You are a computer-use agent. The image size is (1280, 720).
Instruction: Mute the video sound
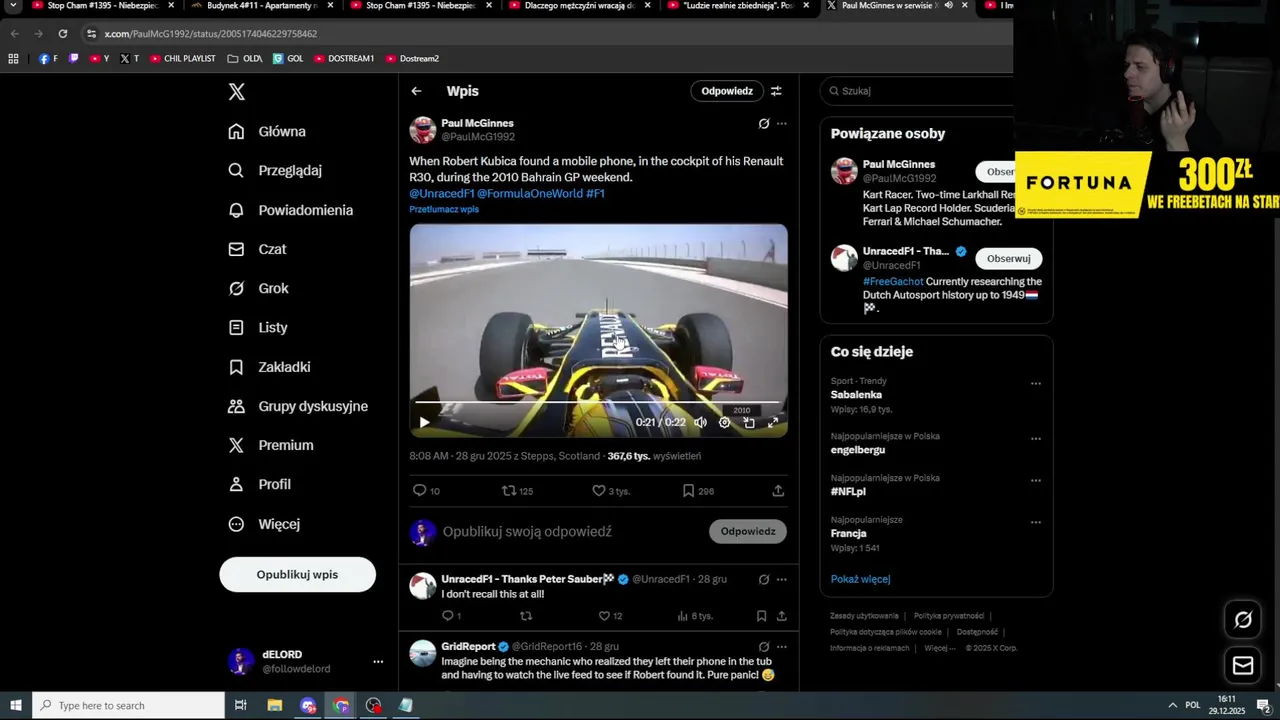[x=700, y=422]
